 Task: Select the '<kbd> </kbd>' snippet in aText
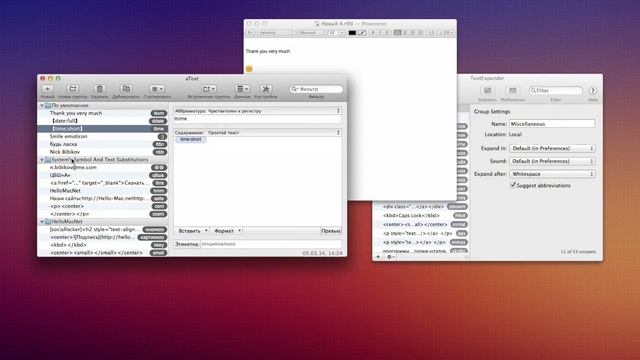[x=102, y=245]
